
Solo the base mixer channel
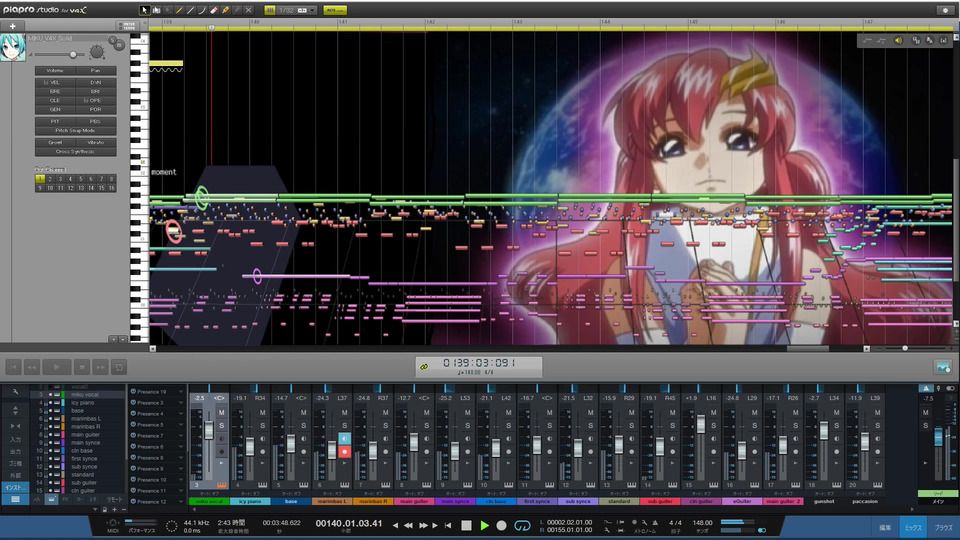[304, 426]
